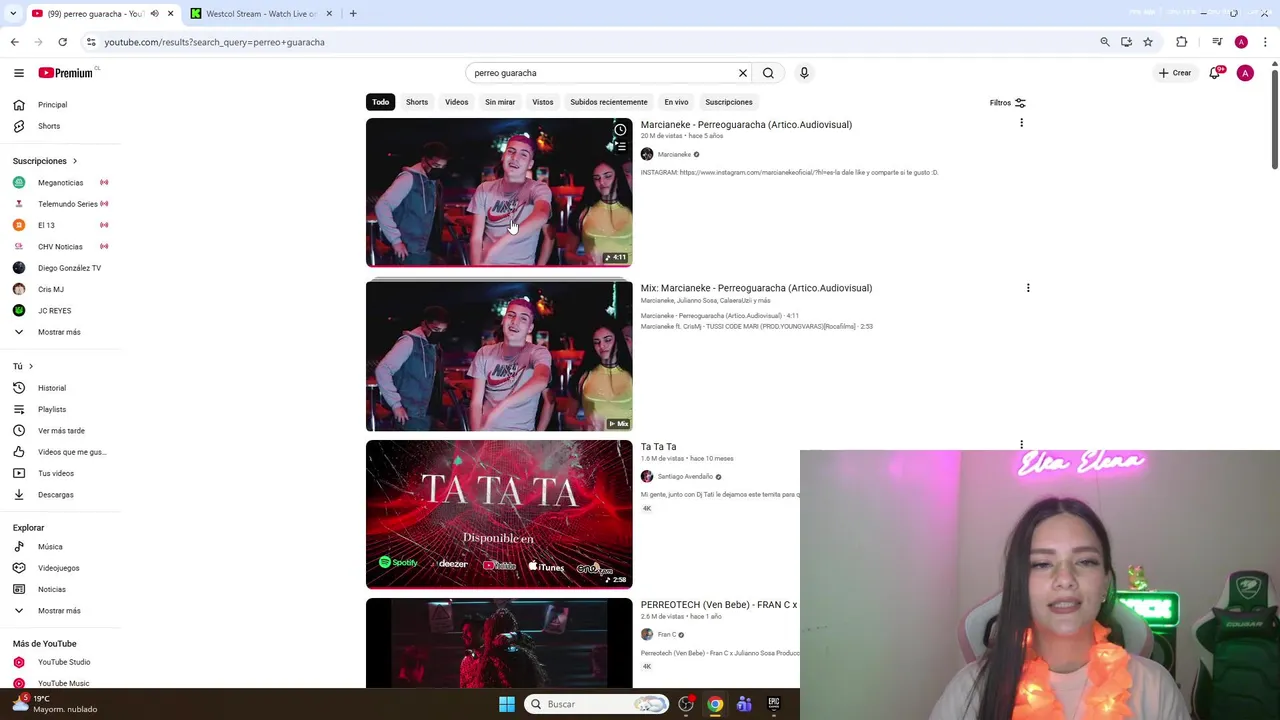Select the Videos filter chip

(456, 102)
